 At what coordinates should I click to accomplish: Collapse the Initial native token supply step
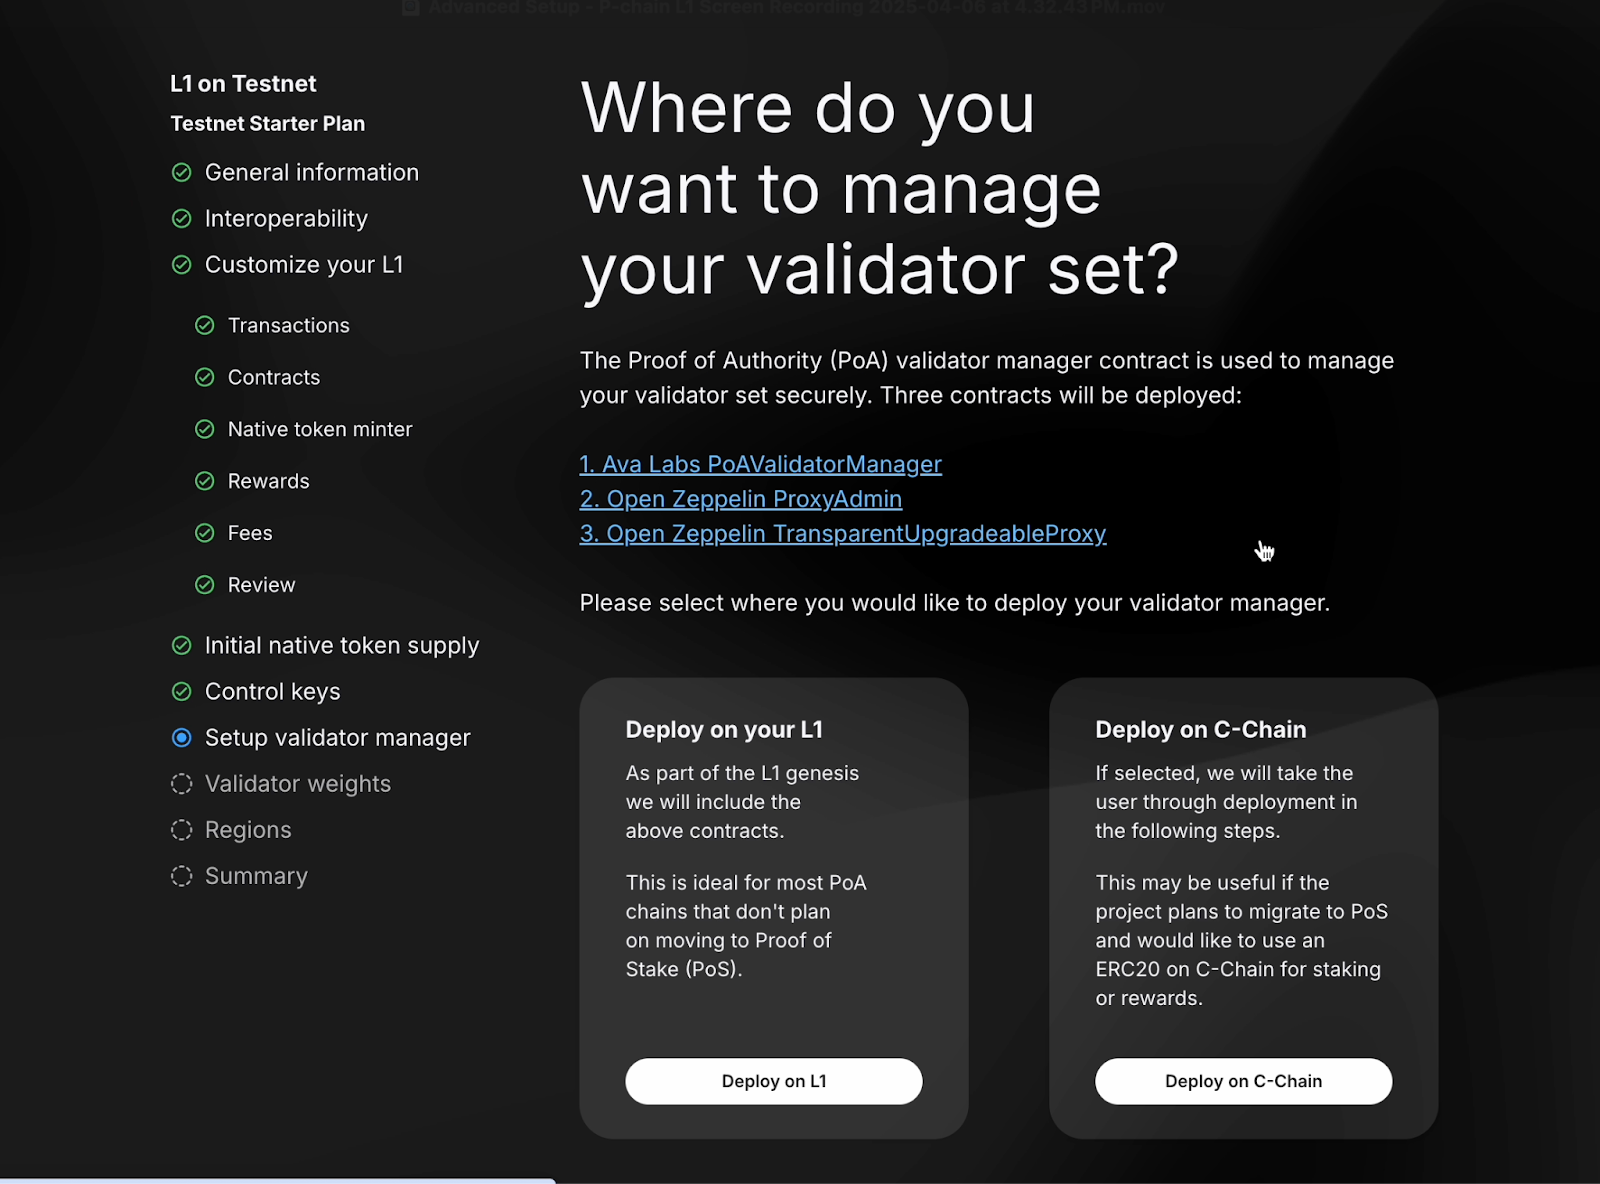pyautogui.click(x=341, y=645)
